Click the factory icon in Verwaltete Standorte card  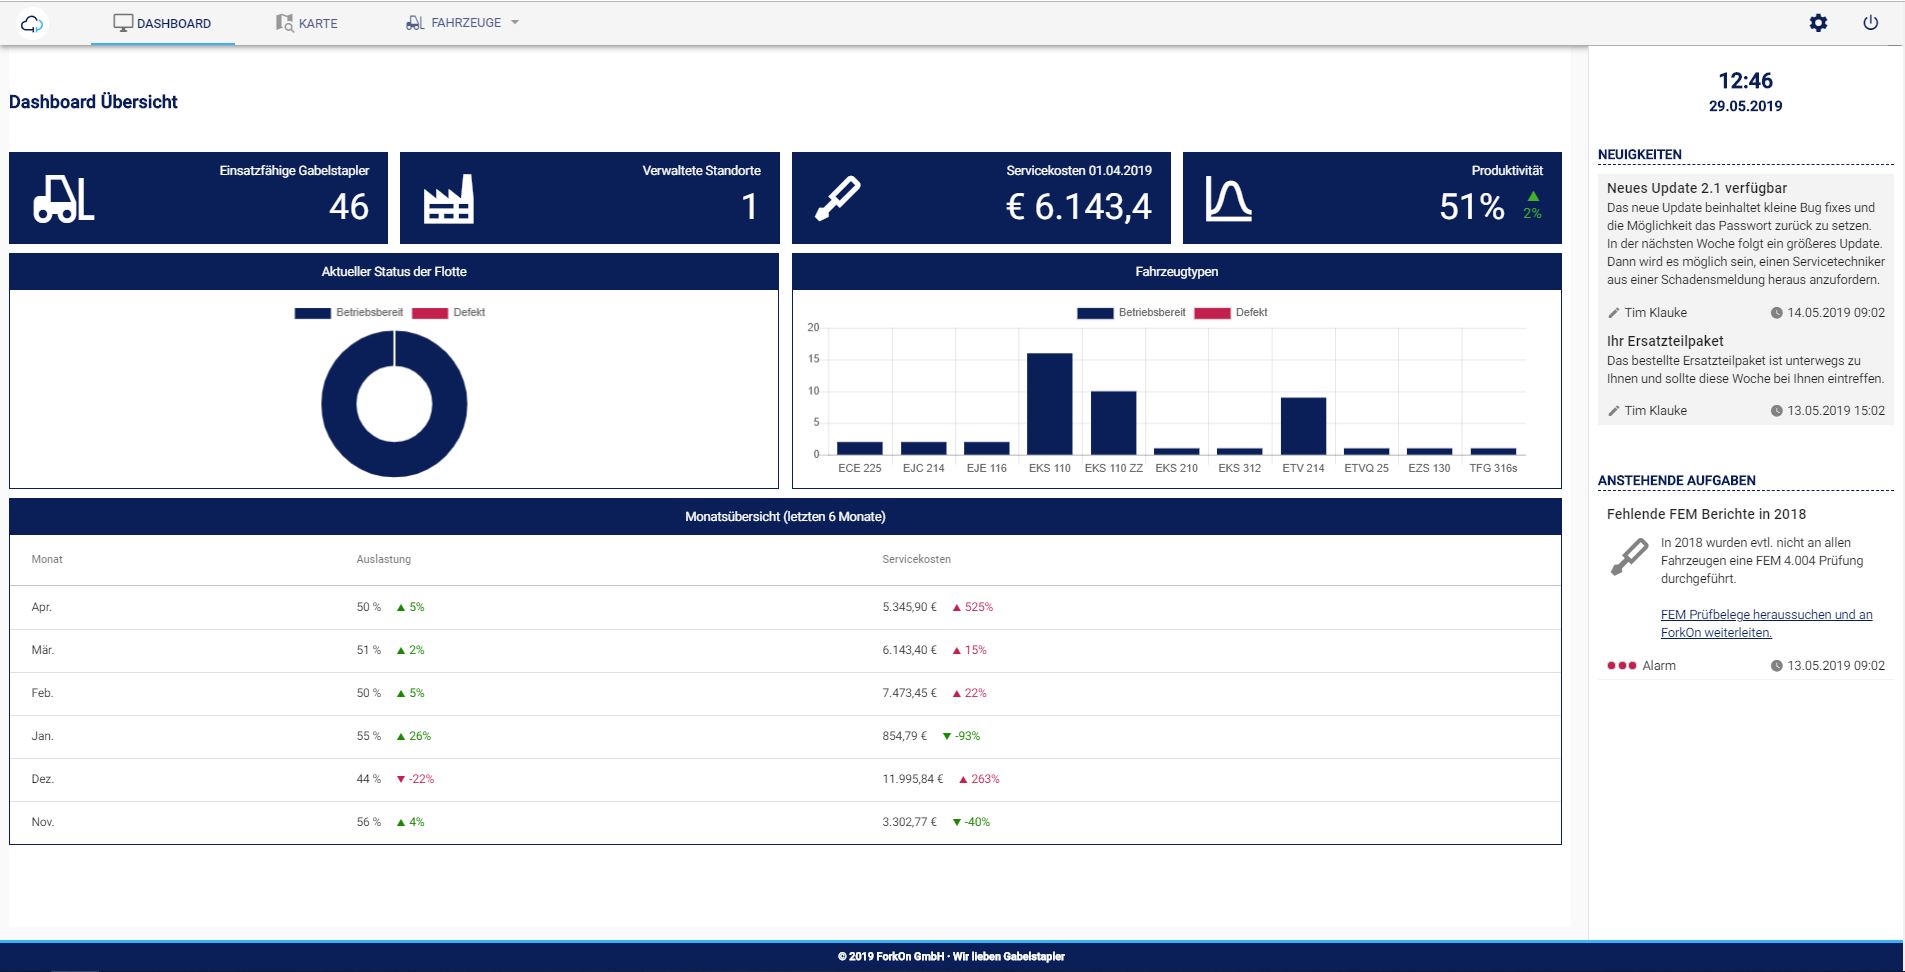coord(448,199)
